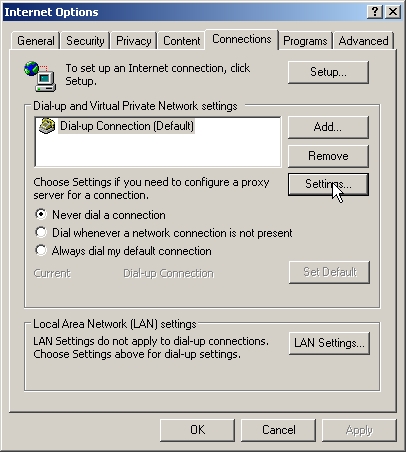
Task: Click Add... to add a connection
Action: click(328, 127)
